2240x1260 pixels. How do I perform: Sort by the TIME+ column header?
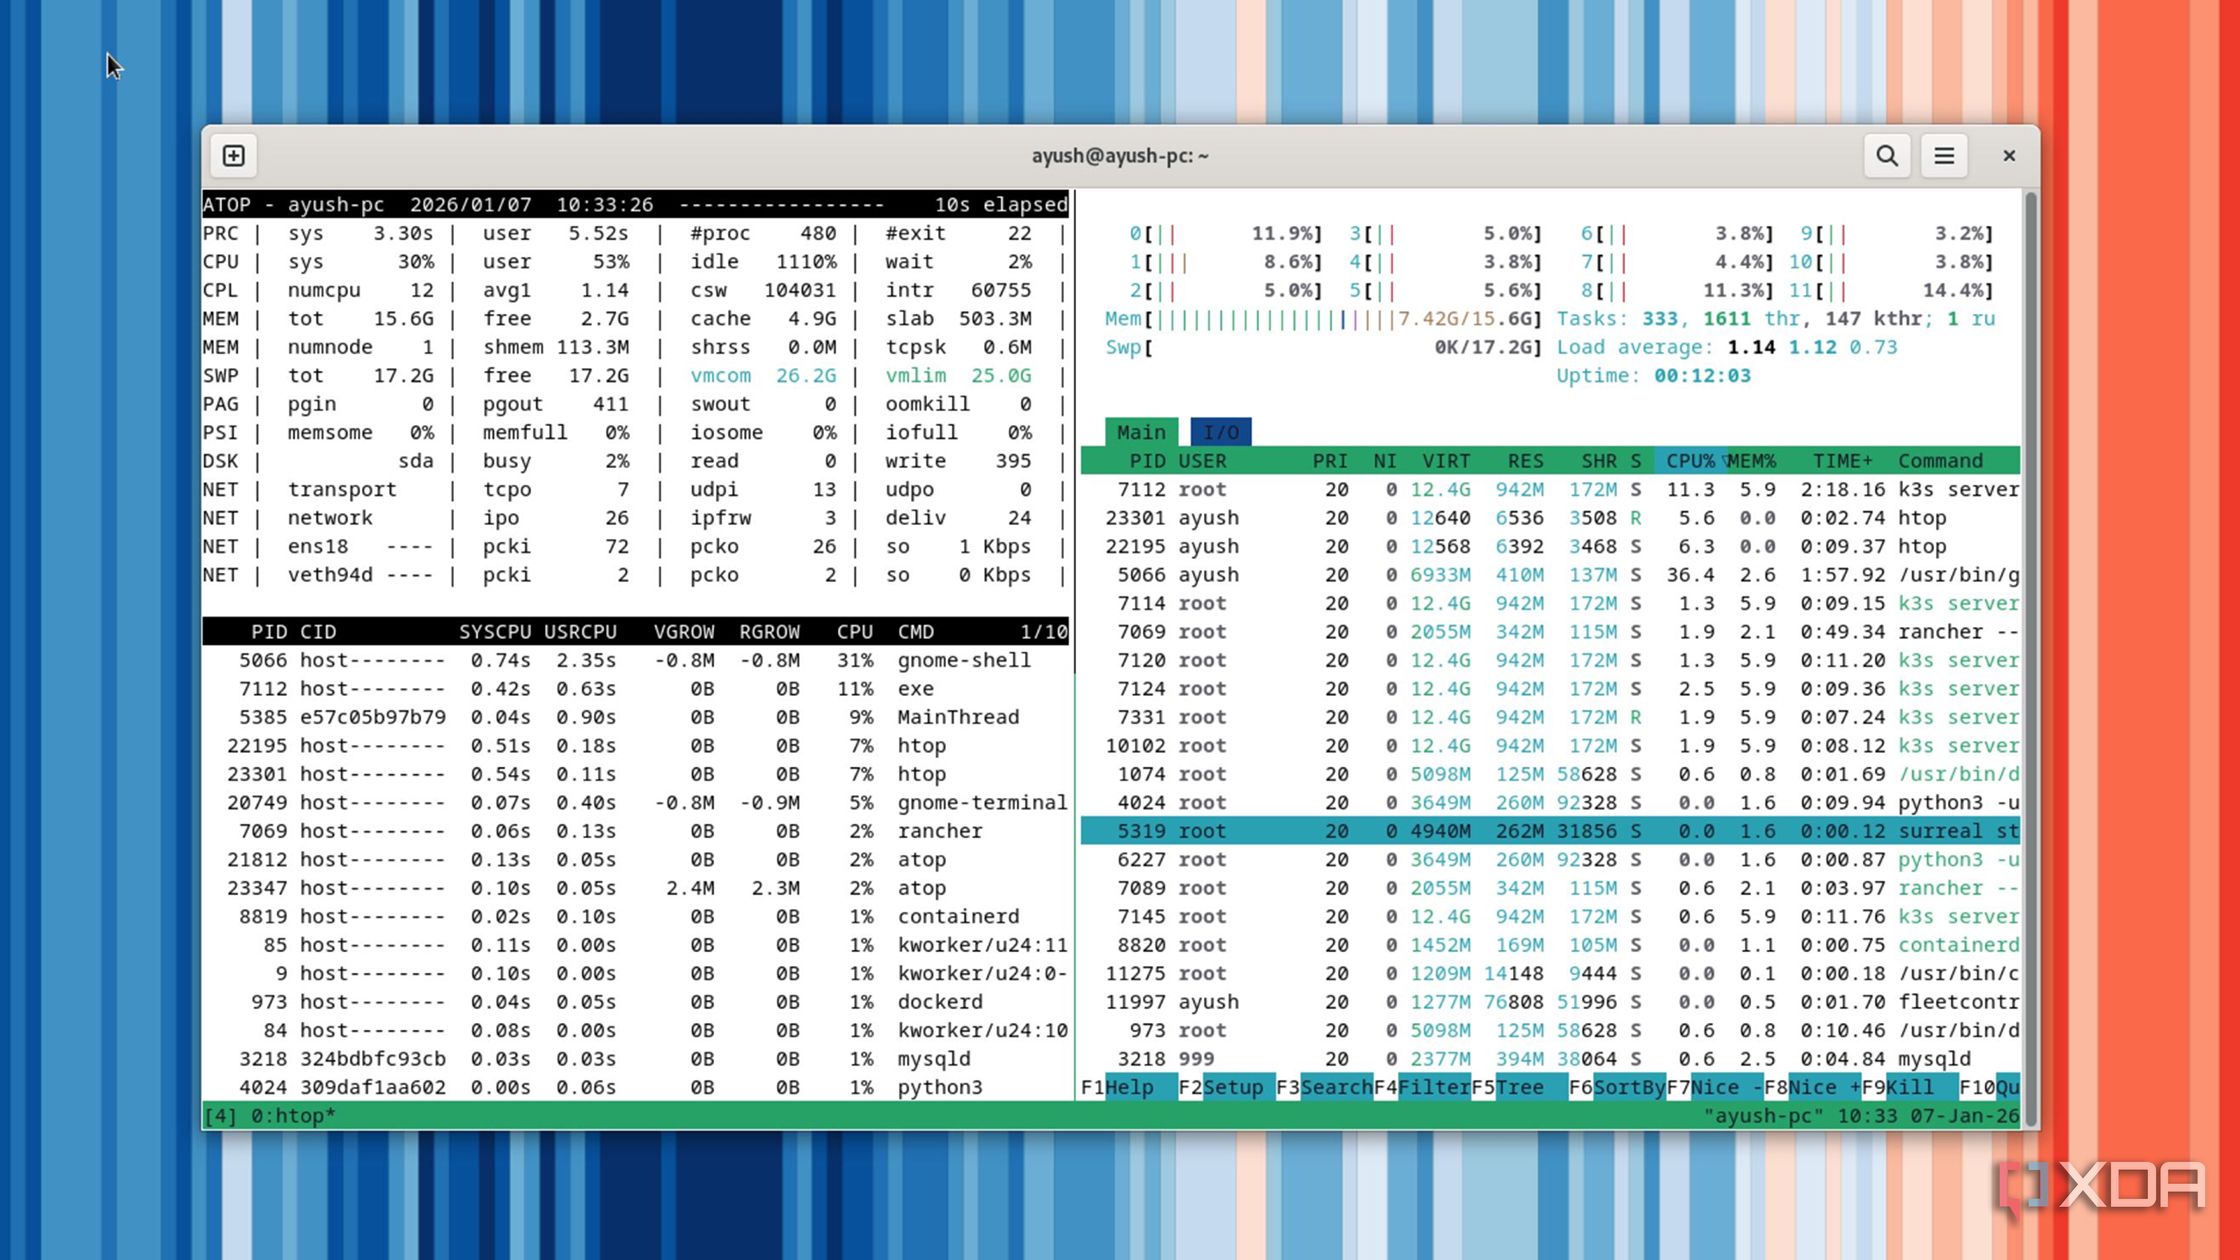click(1842, 461)
